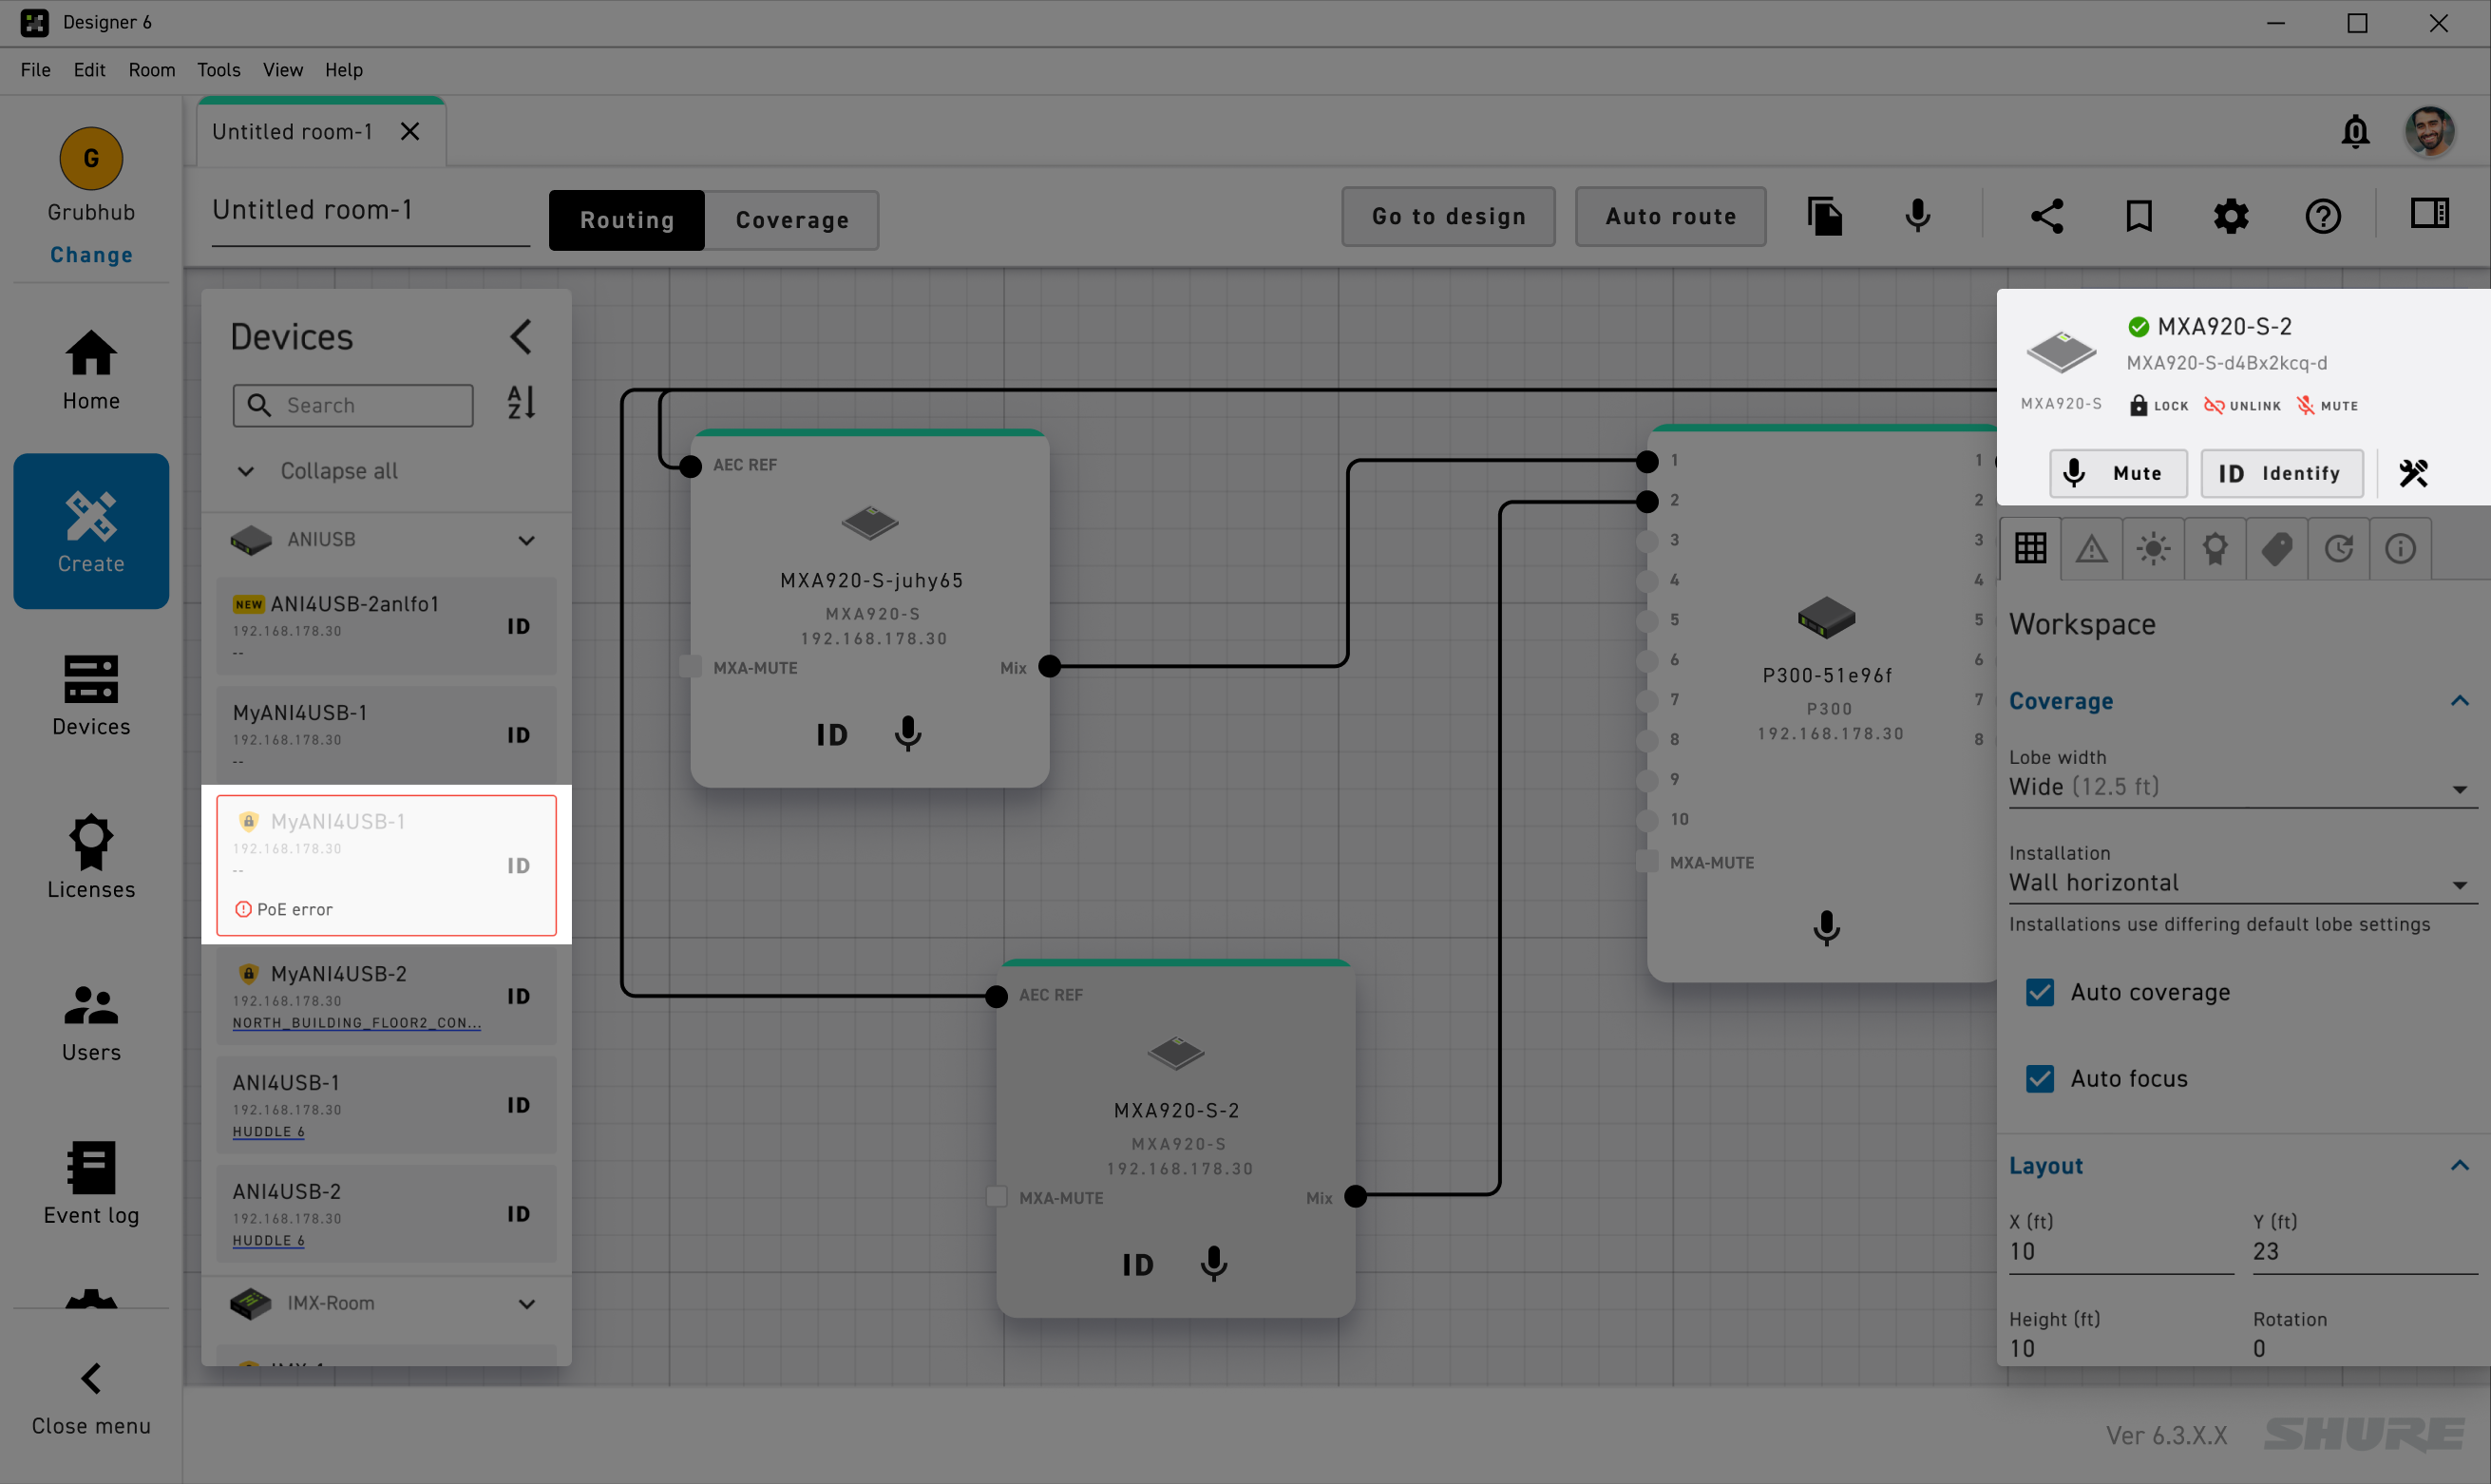Open Installation dropdown
Viewport: 2491px width, 1484px height.
(2243, 883)
